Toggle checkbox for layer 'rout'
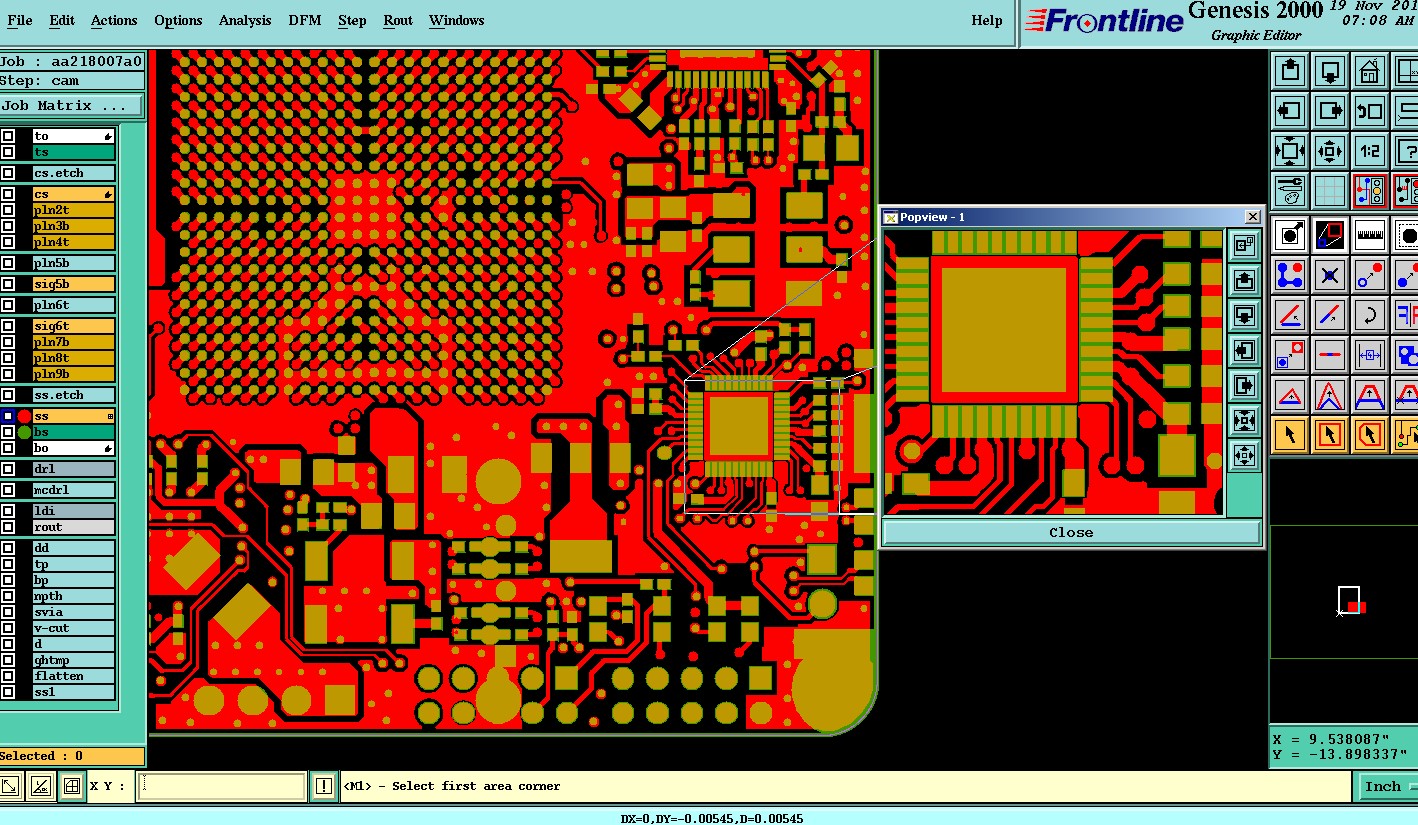Image resolution: width=1418 pixels, height=825 pixels. pos(8,527)
